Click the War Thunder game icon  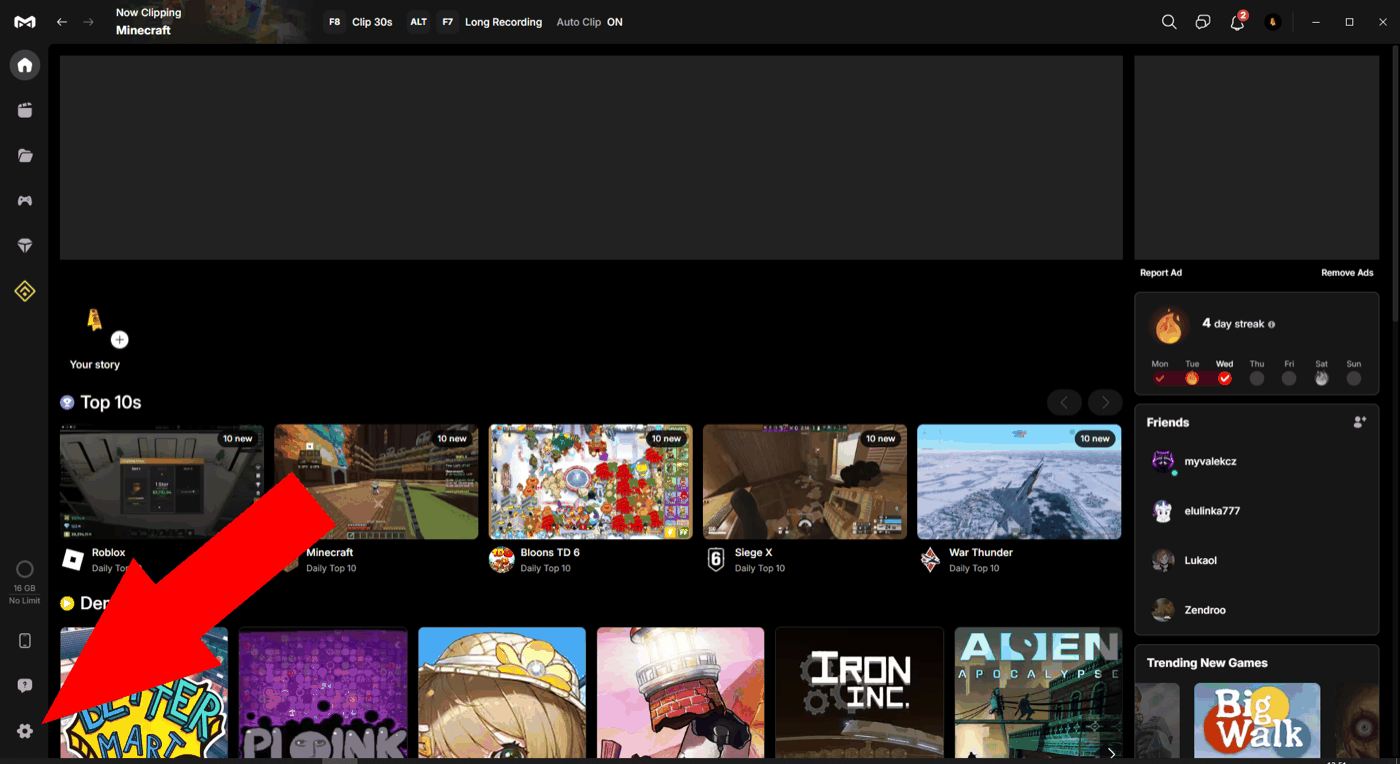tap(930, 560)
